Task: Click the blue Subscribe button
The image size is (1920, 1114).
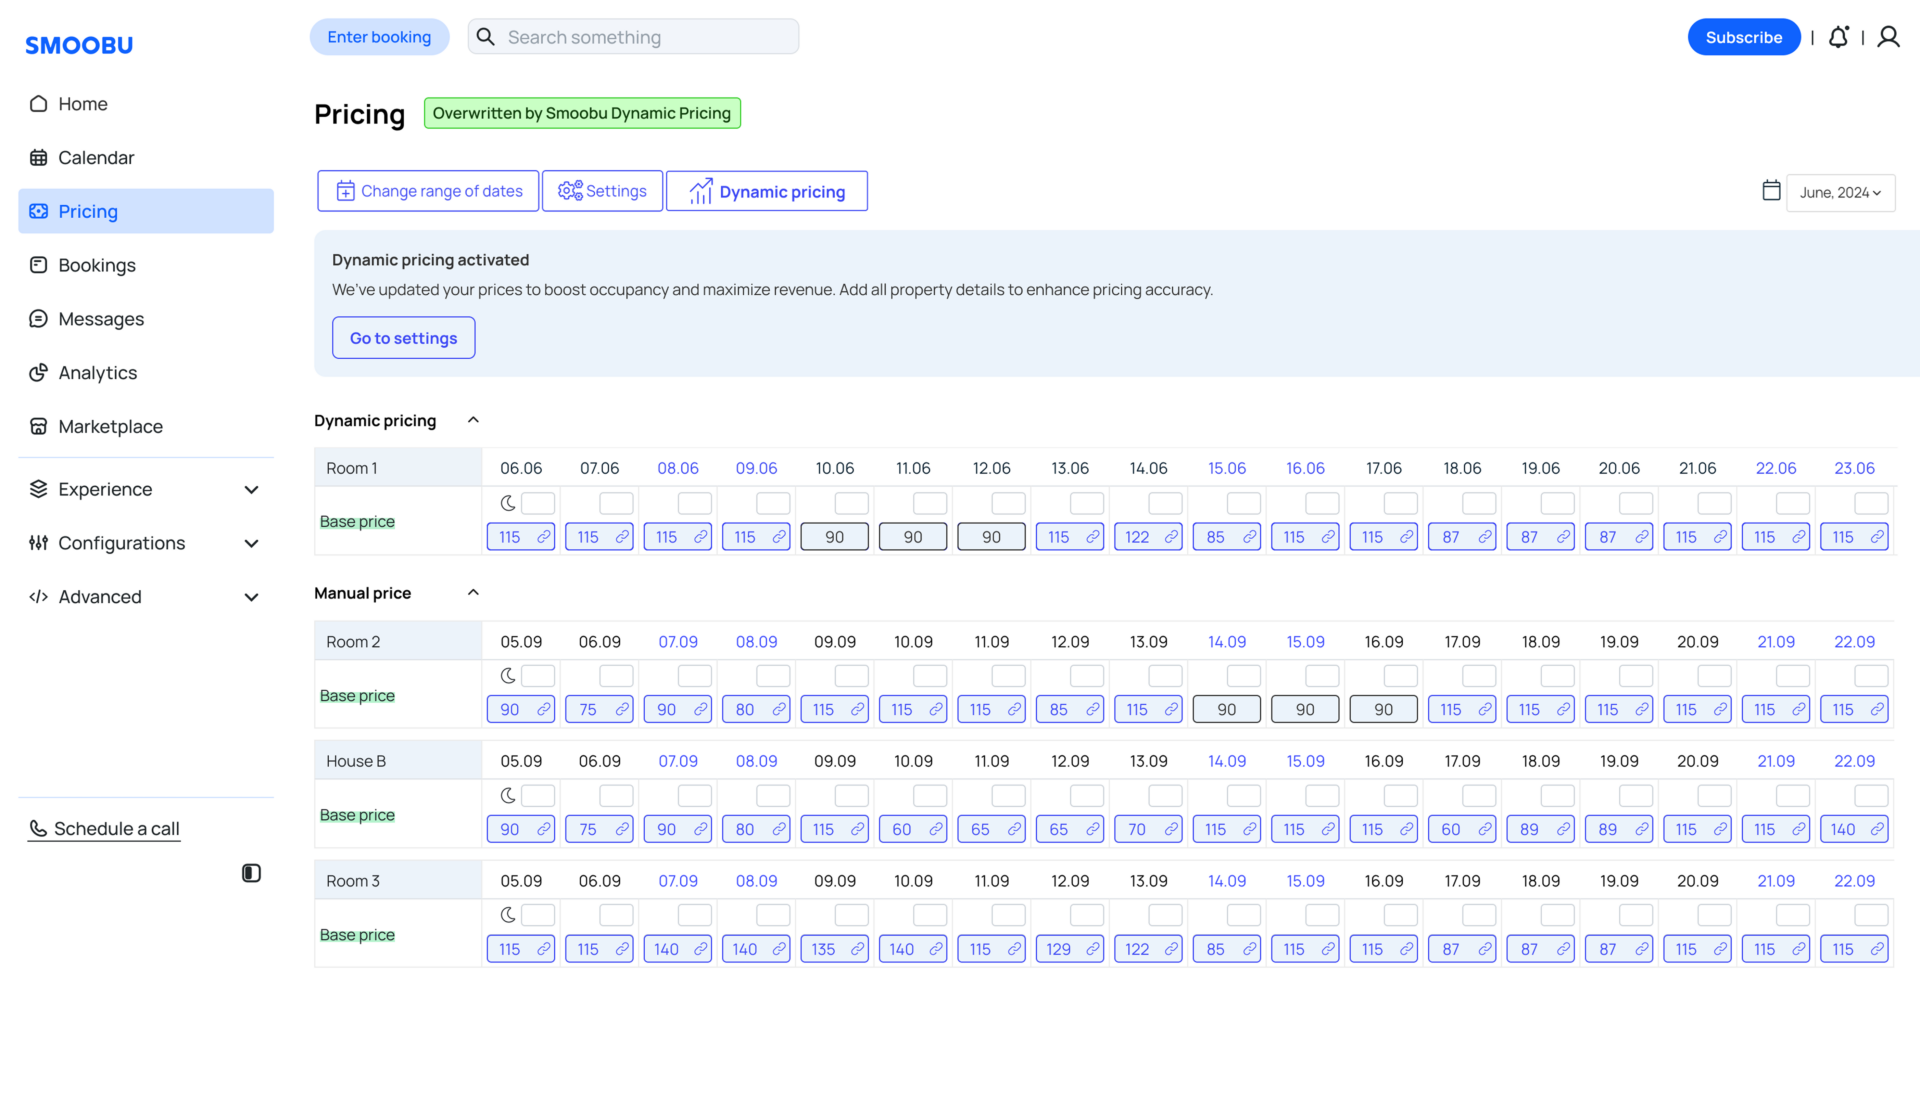Action: coord(1744,37)
